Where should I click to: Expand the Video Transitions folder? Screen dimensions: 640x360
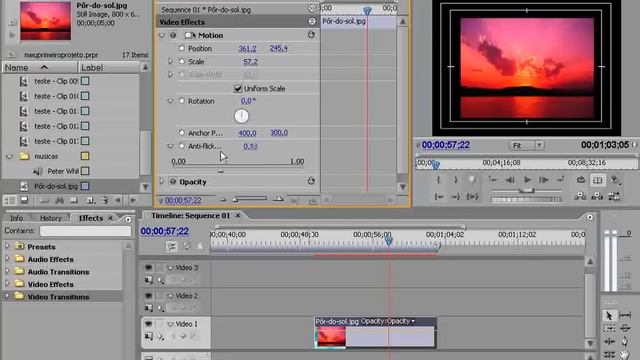(x=7, y=296)
